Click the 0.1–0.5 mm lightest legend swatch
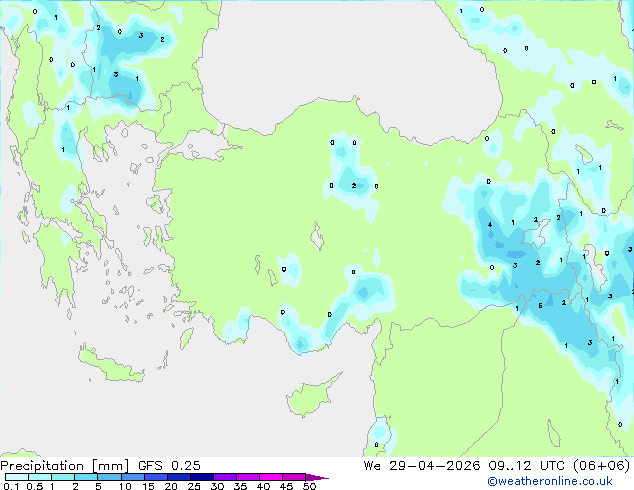Image resolution: width=634 pixels, height=490 pixels. (x=17, y=477)
